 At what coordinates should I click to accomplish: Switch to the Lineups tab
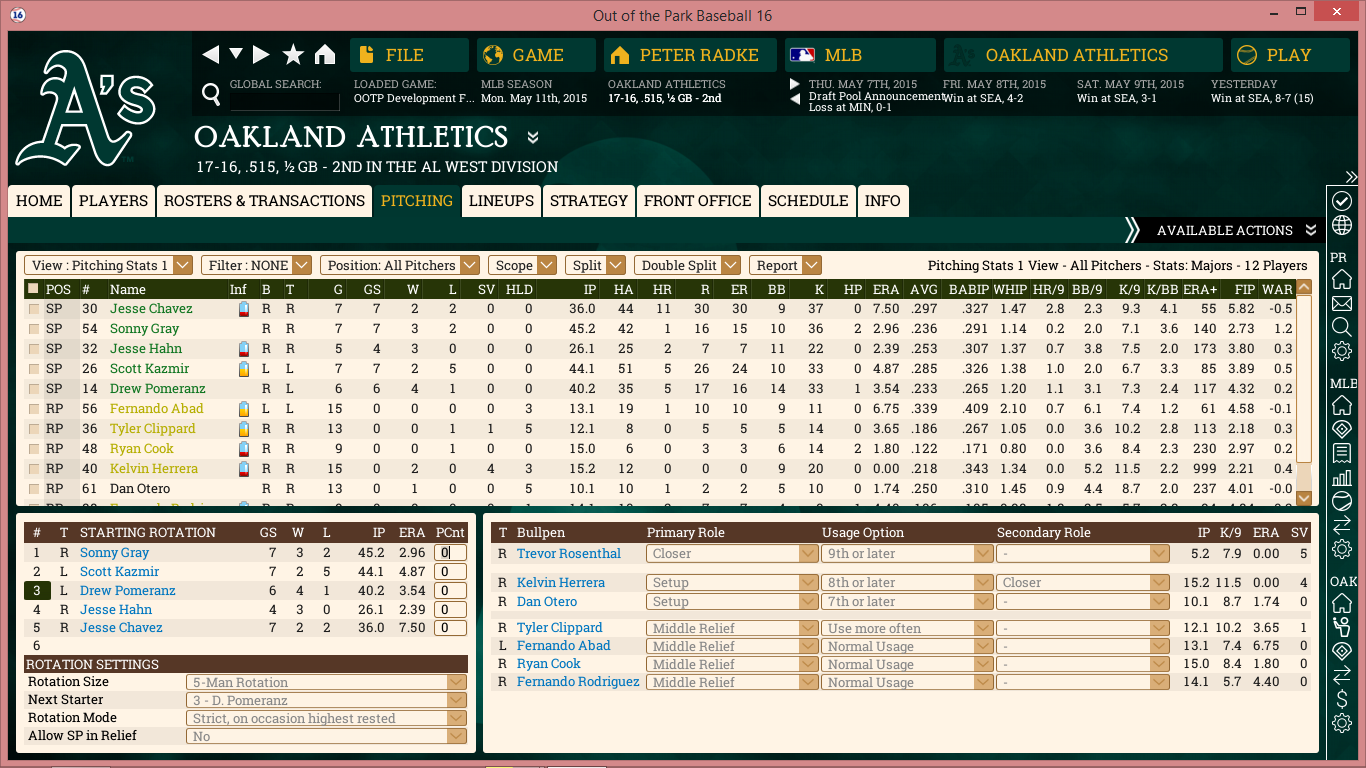click(501, 201)
